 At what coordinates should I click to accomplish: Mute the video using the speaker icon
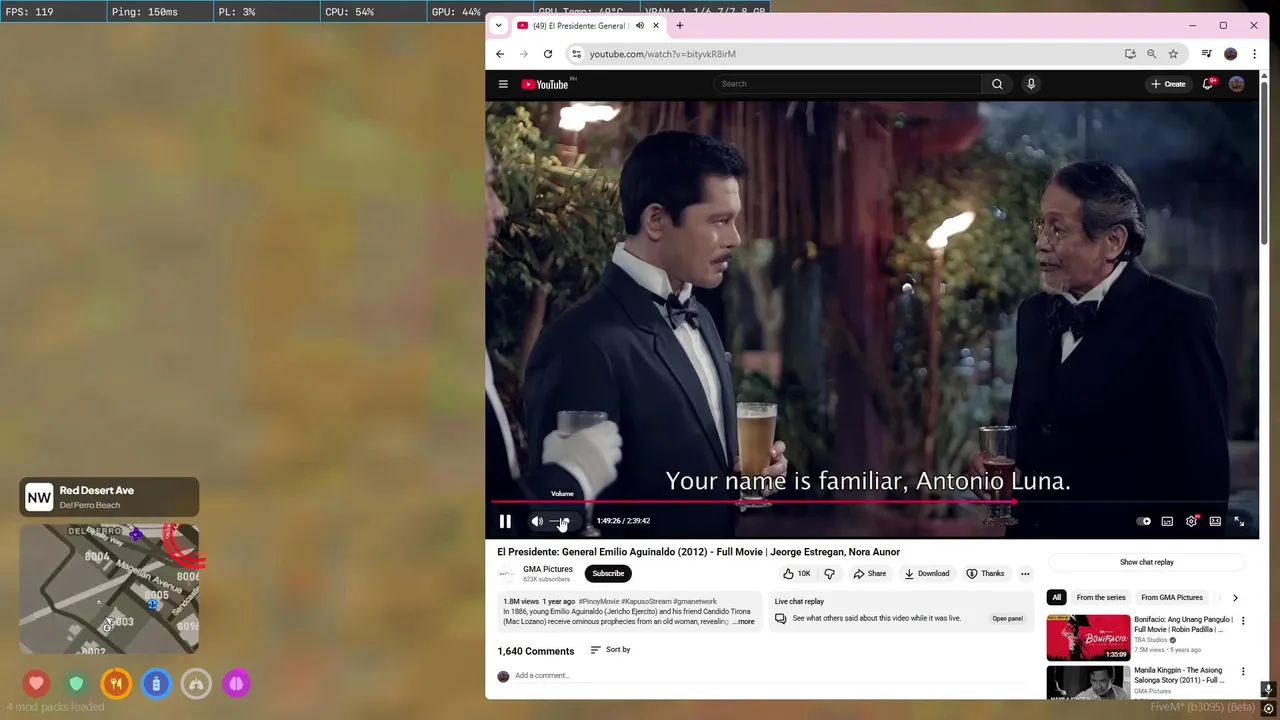[x=537, y=521]
